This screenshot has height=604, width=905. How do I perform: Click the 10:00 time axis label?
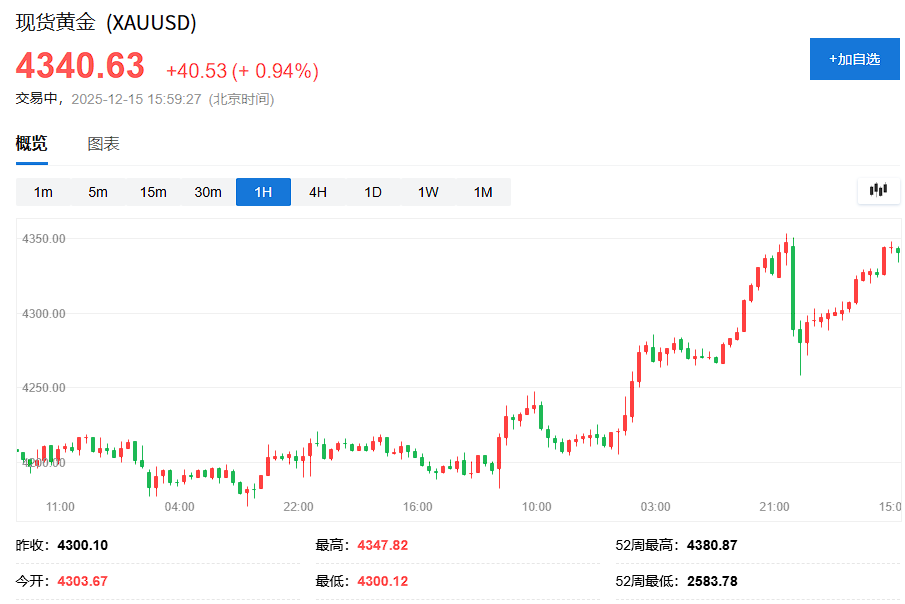pos(537,507)
